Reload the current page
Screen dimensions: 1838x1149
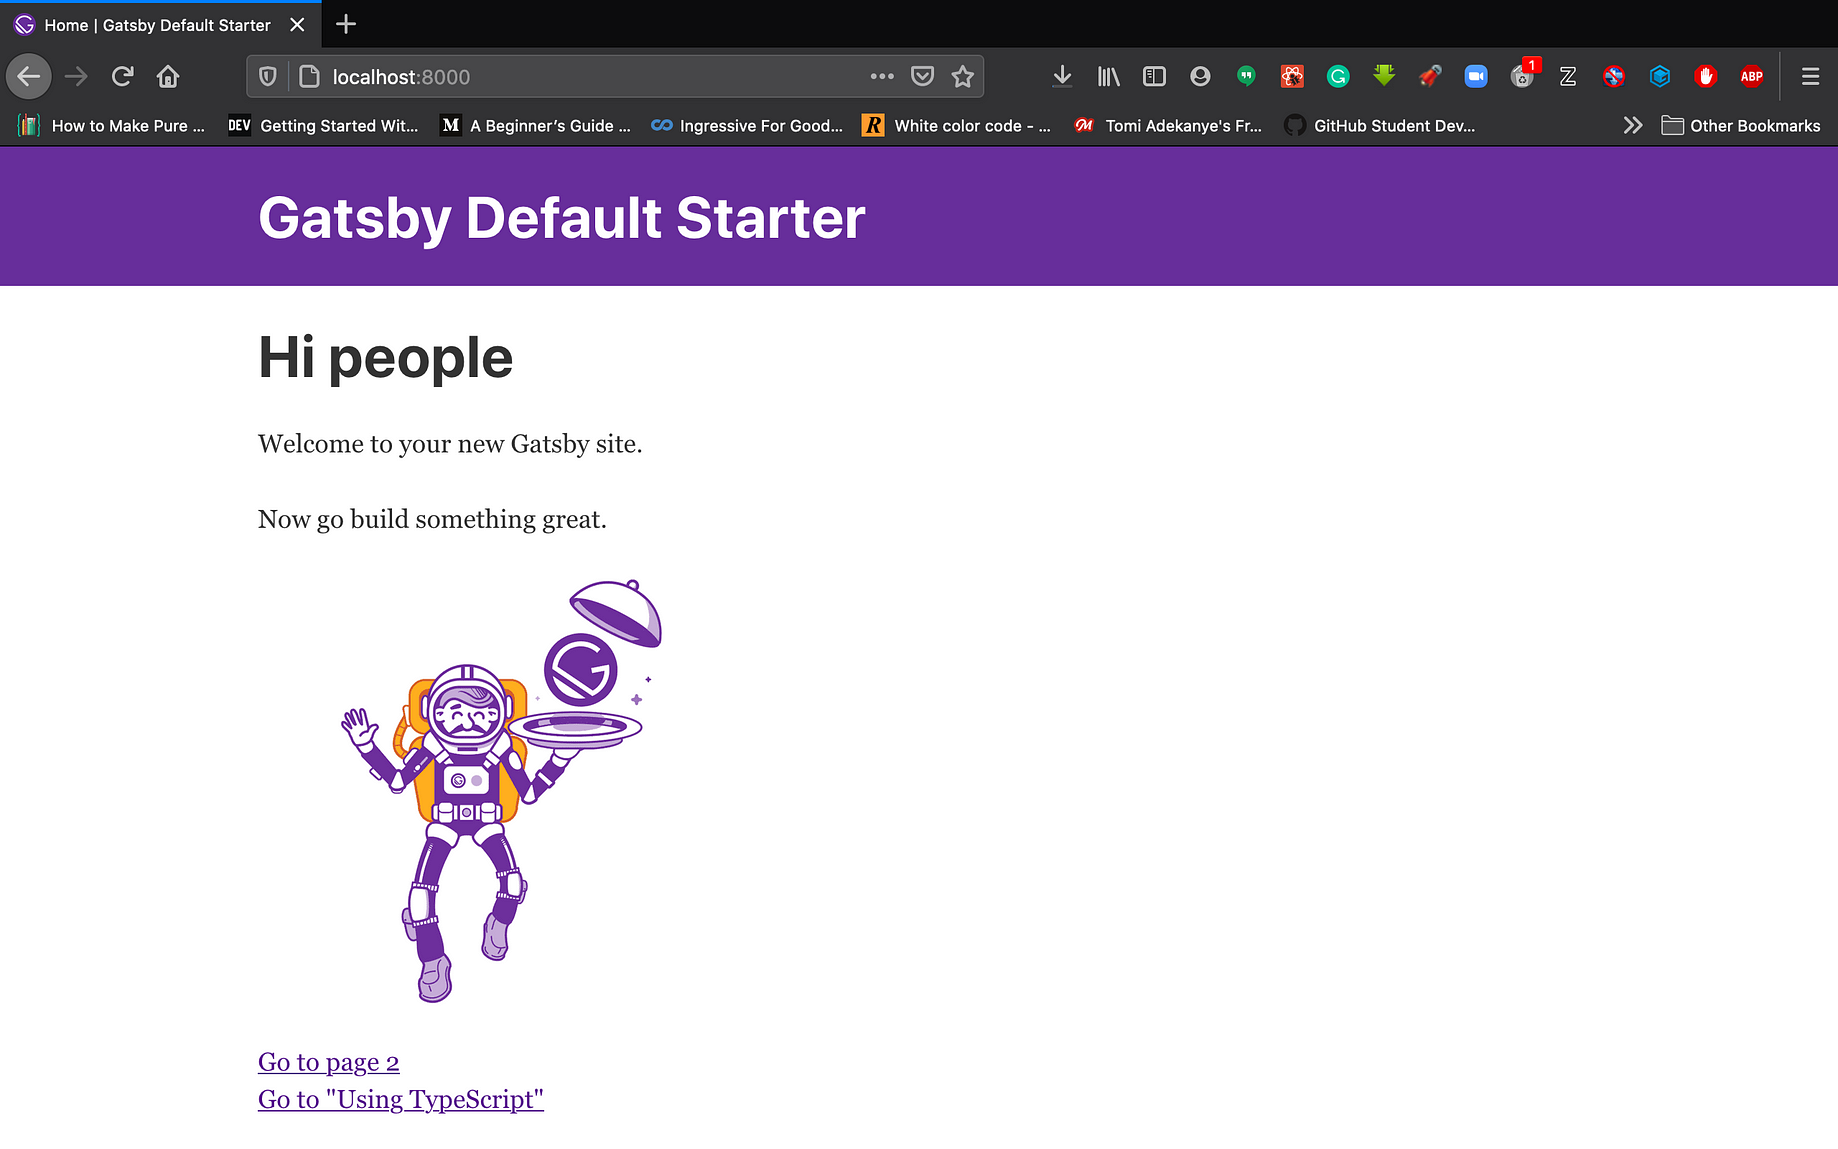[122, 76]
